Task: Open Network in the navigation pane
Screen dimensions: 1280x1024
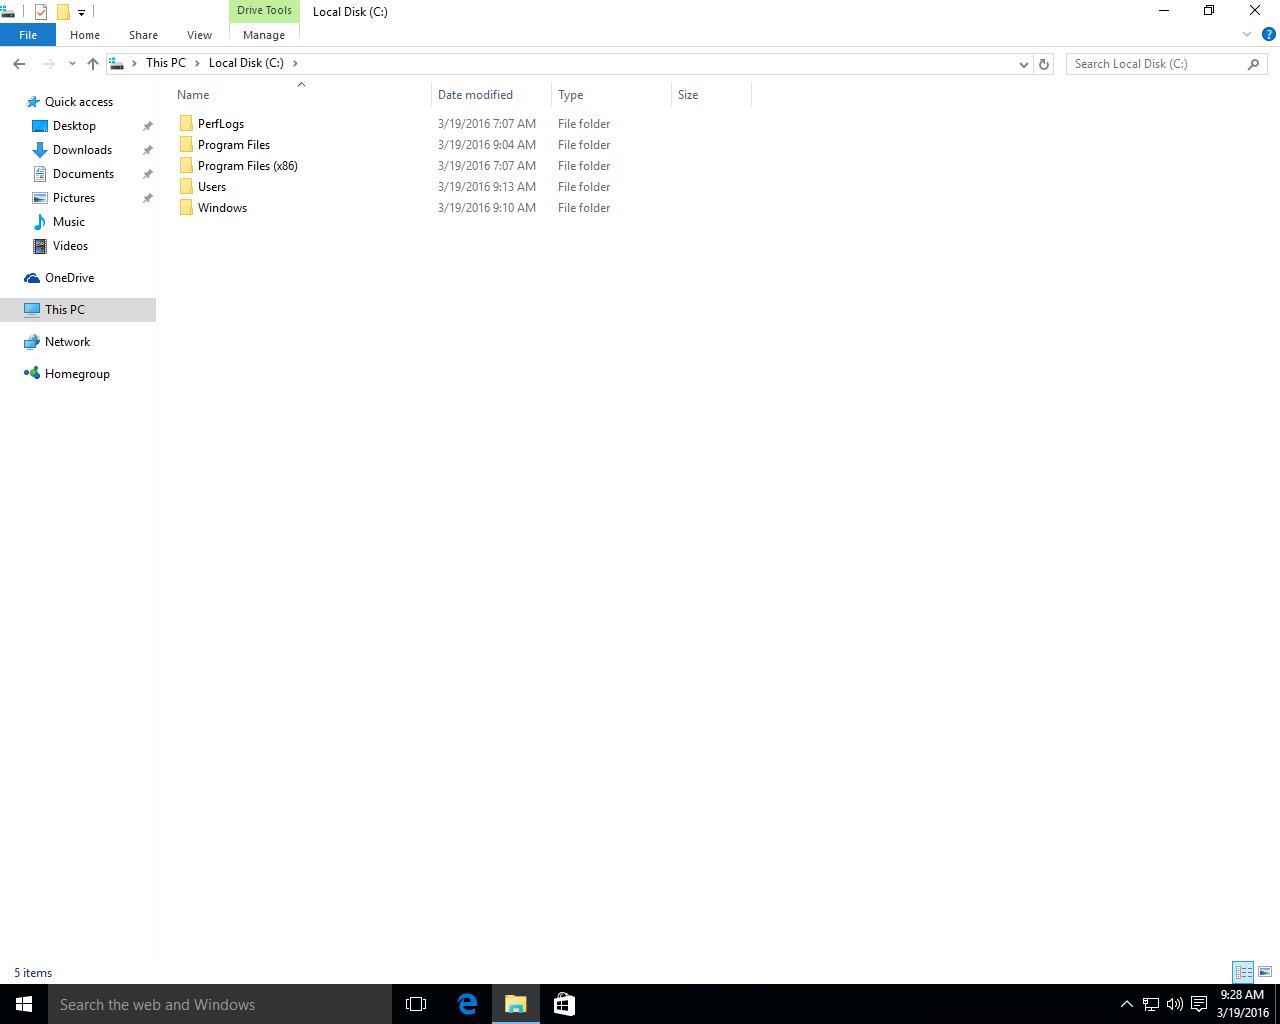Action: (67, 342)
